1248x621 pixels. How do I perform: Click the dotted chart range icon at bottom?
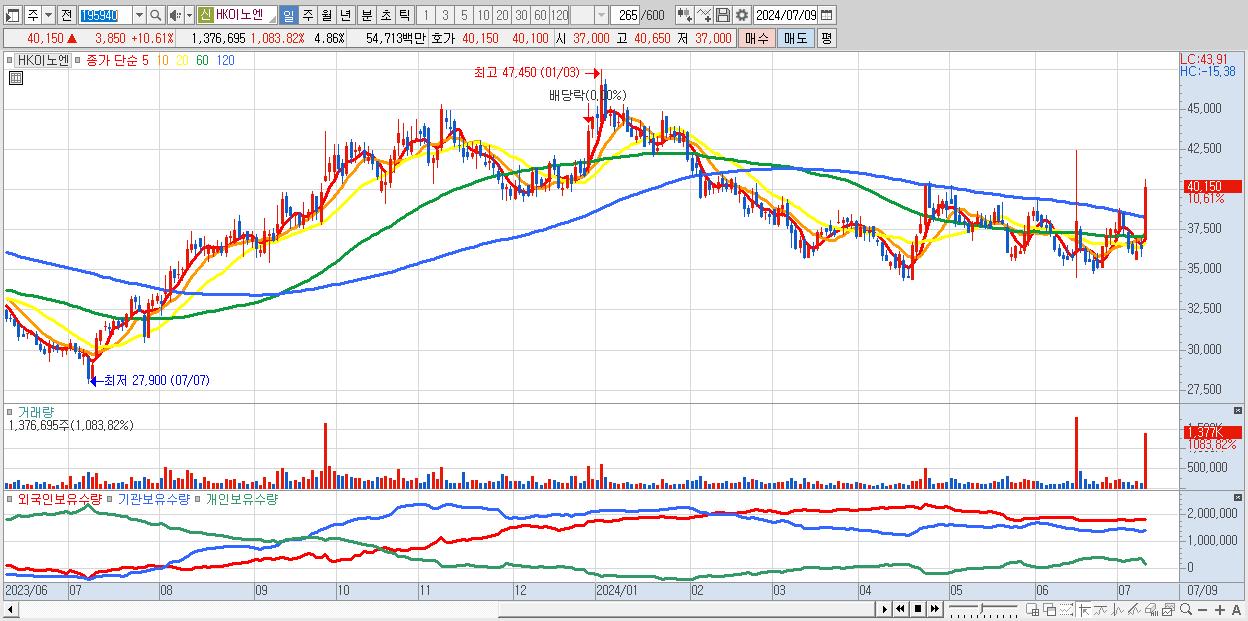coord(1066,610)
